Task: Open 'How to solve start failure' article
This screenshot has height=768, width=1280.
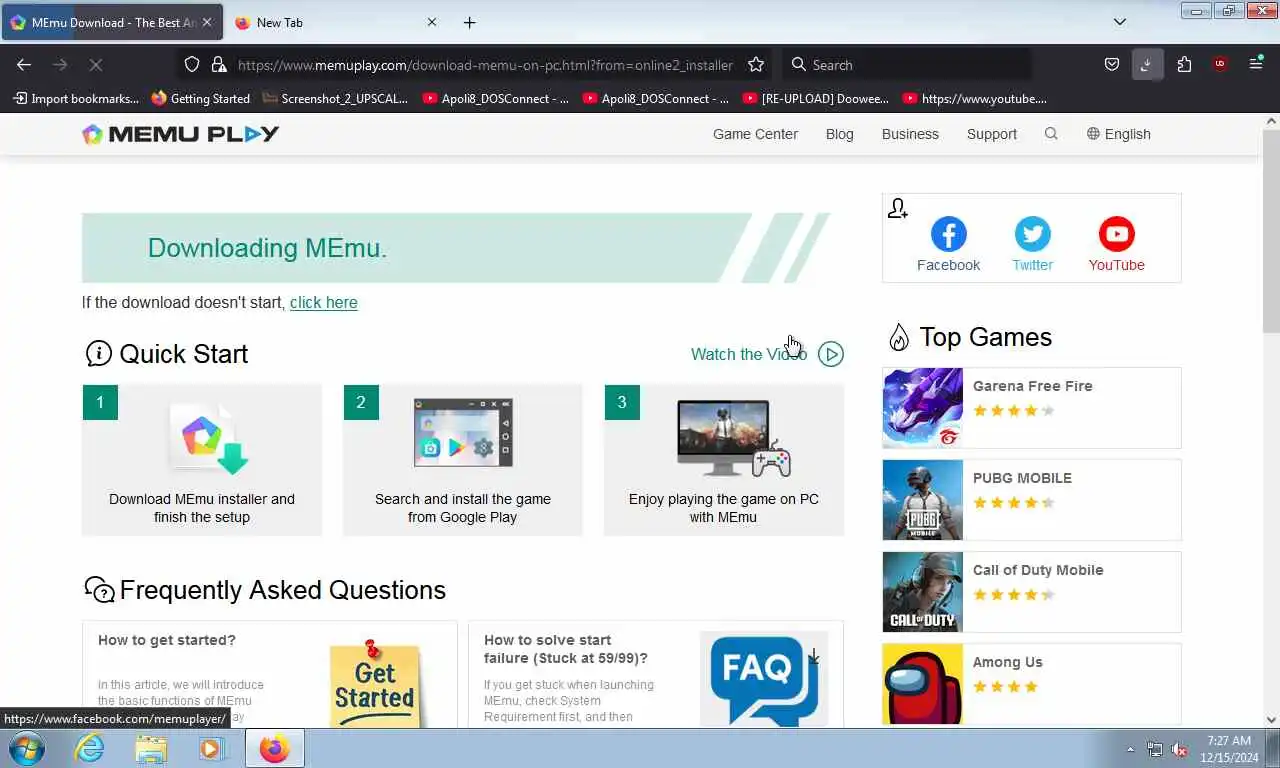Action: tap(566, 649)
